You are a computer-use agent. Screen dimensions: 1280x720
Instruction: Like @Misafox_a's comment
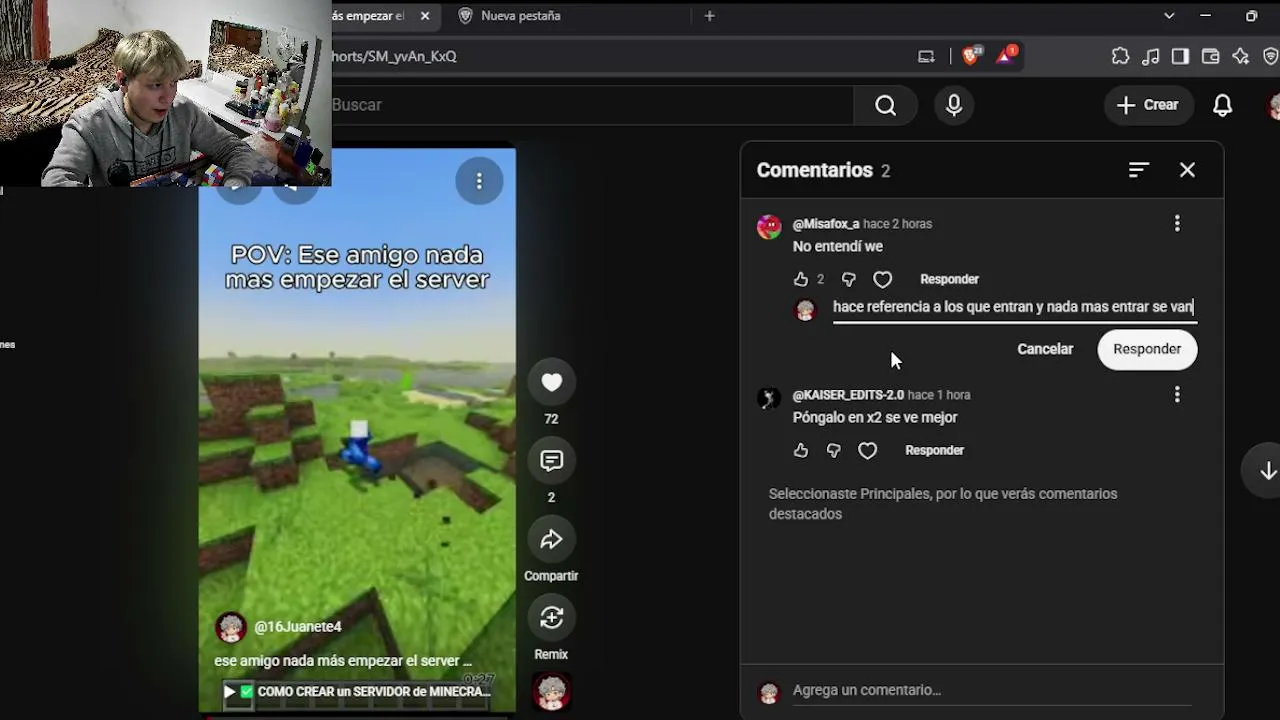800,279
